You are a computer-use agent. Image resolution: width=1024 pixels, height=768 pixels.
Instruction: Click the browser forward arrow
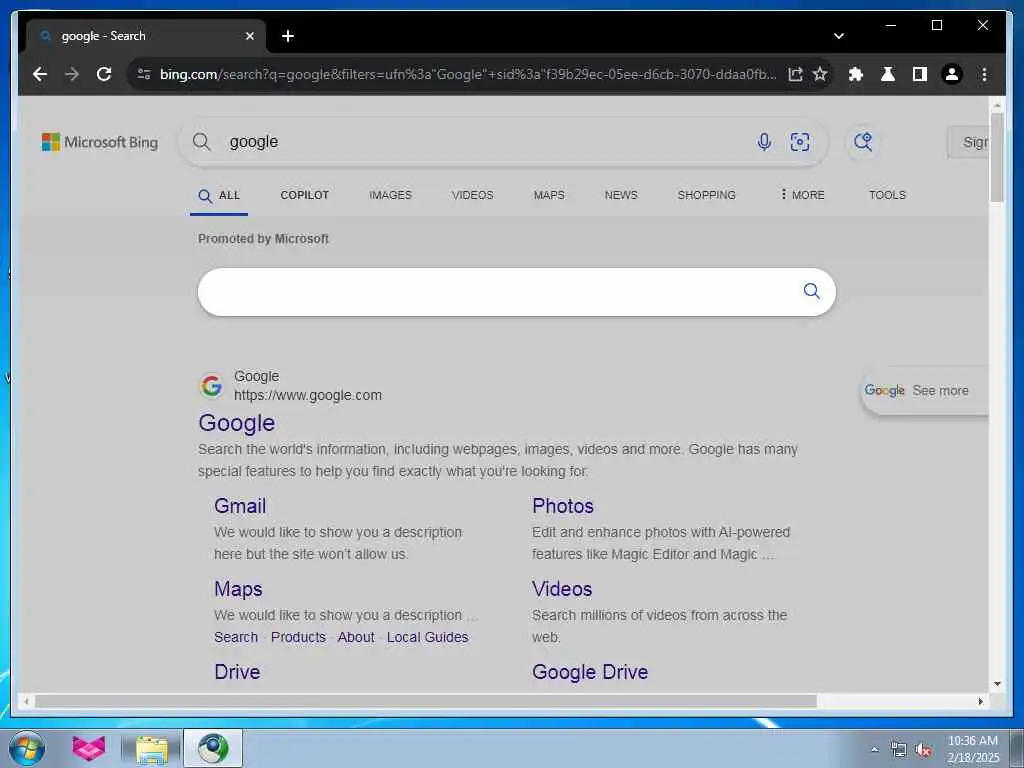pos(72,74)
